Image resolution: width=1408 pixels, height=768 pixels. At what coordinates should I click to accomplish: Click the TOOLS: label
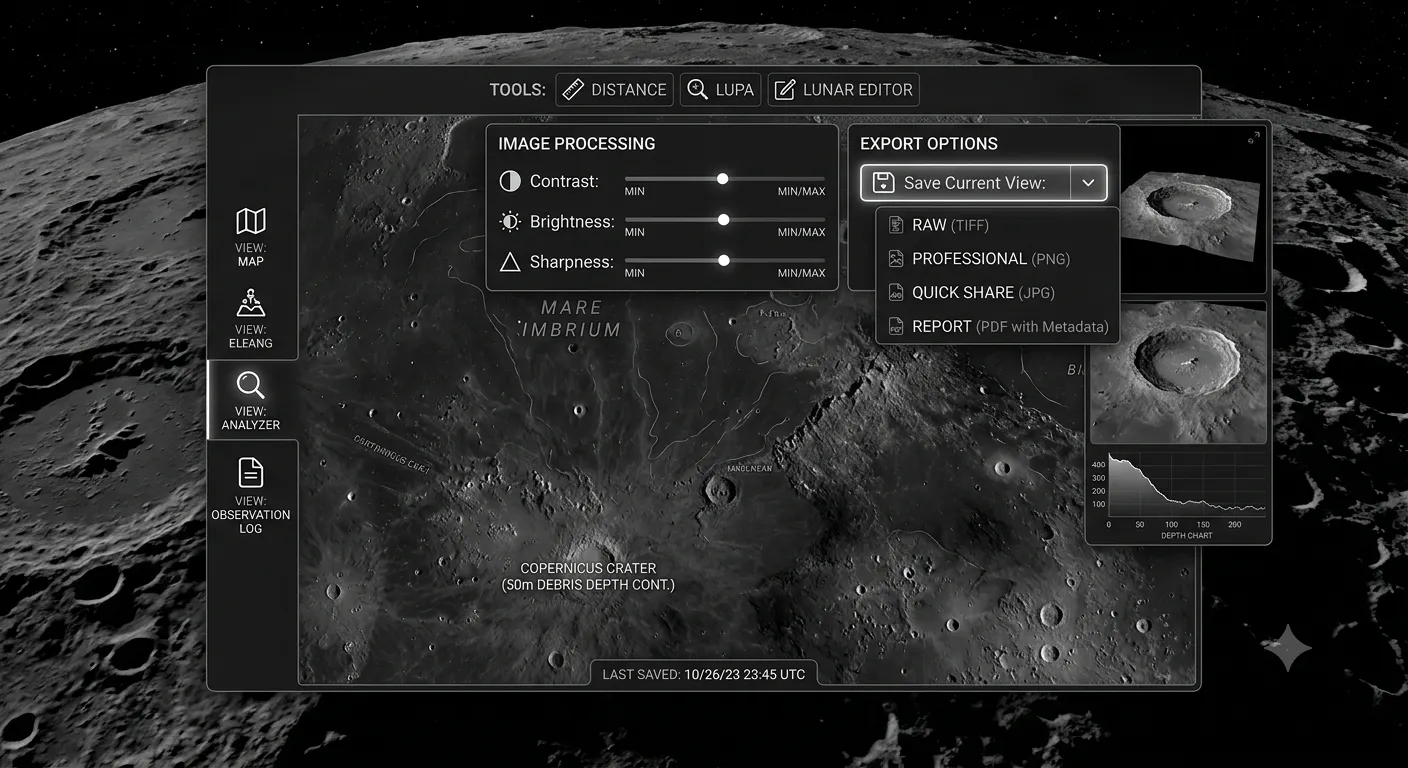click(518, 90)
